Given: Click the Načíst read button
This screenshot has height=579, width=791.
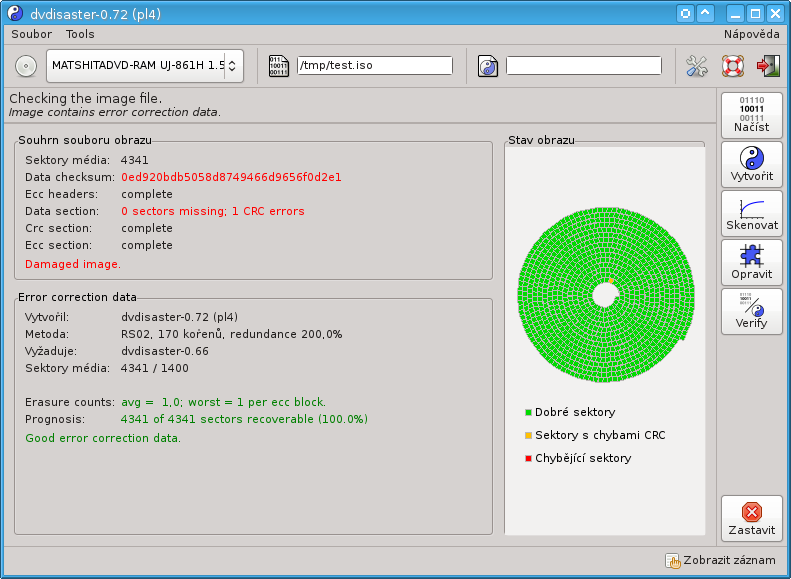Looking at the screenshot, I should click(x=752, y=115).
